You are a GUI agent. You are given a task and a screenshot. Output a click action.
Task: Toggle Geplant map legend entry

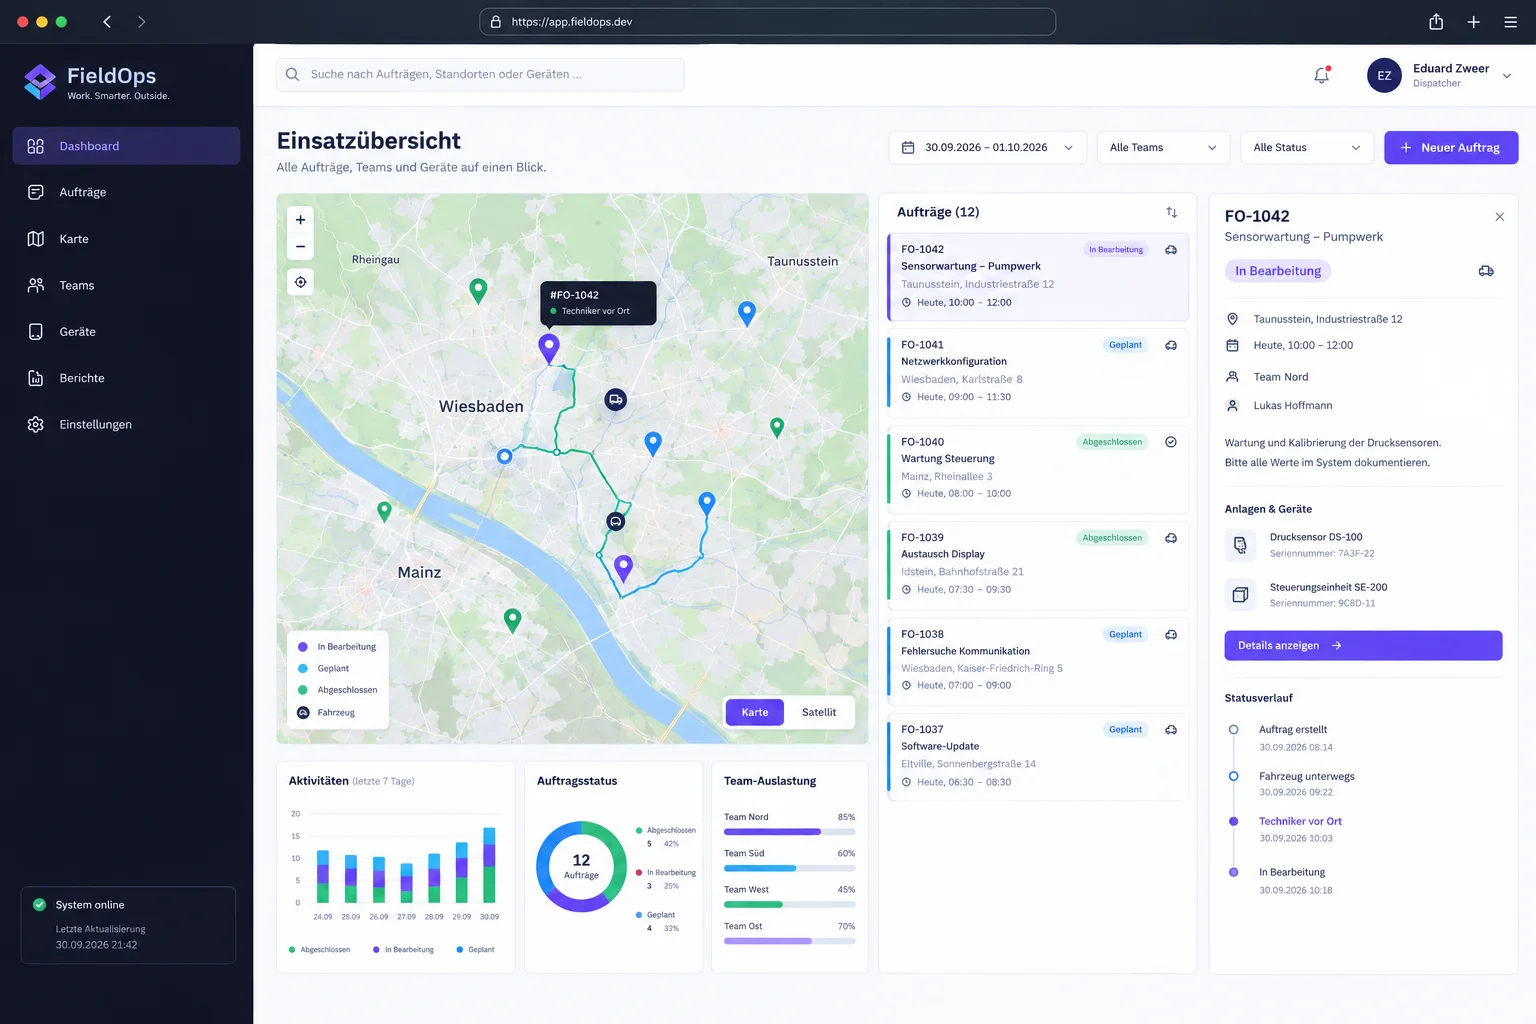[324, 669]
